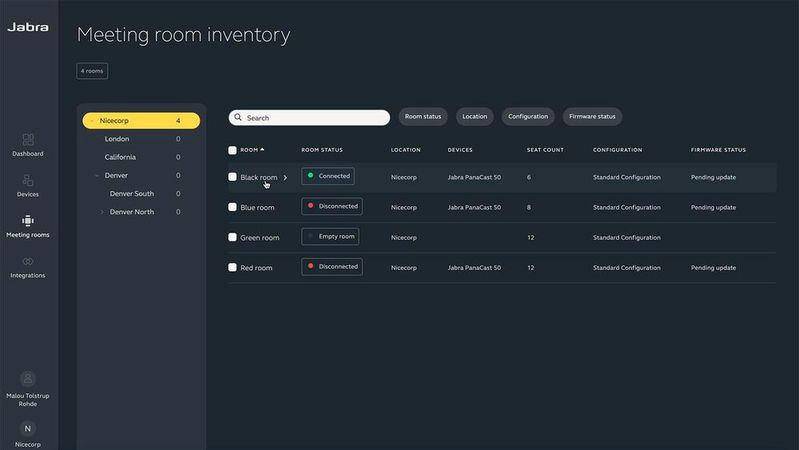Select the Meeting rooms sidebar icon

[x=28, y=221]
